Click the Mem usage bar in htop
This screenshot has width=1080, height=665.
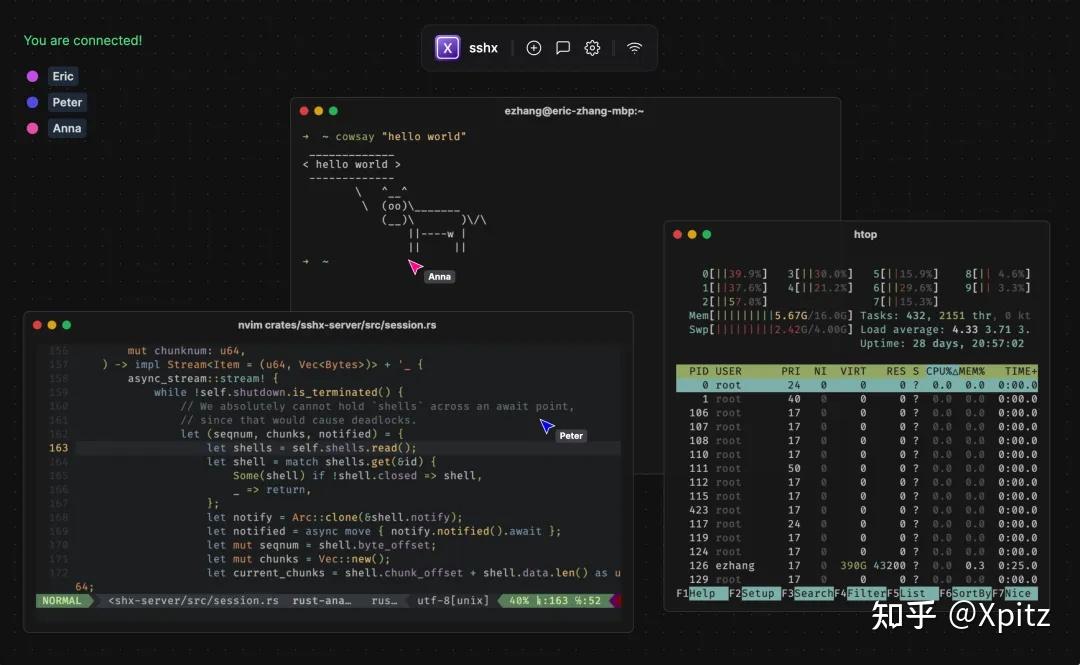coord(771,316)
